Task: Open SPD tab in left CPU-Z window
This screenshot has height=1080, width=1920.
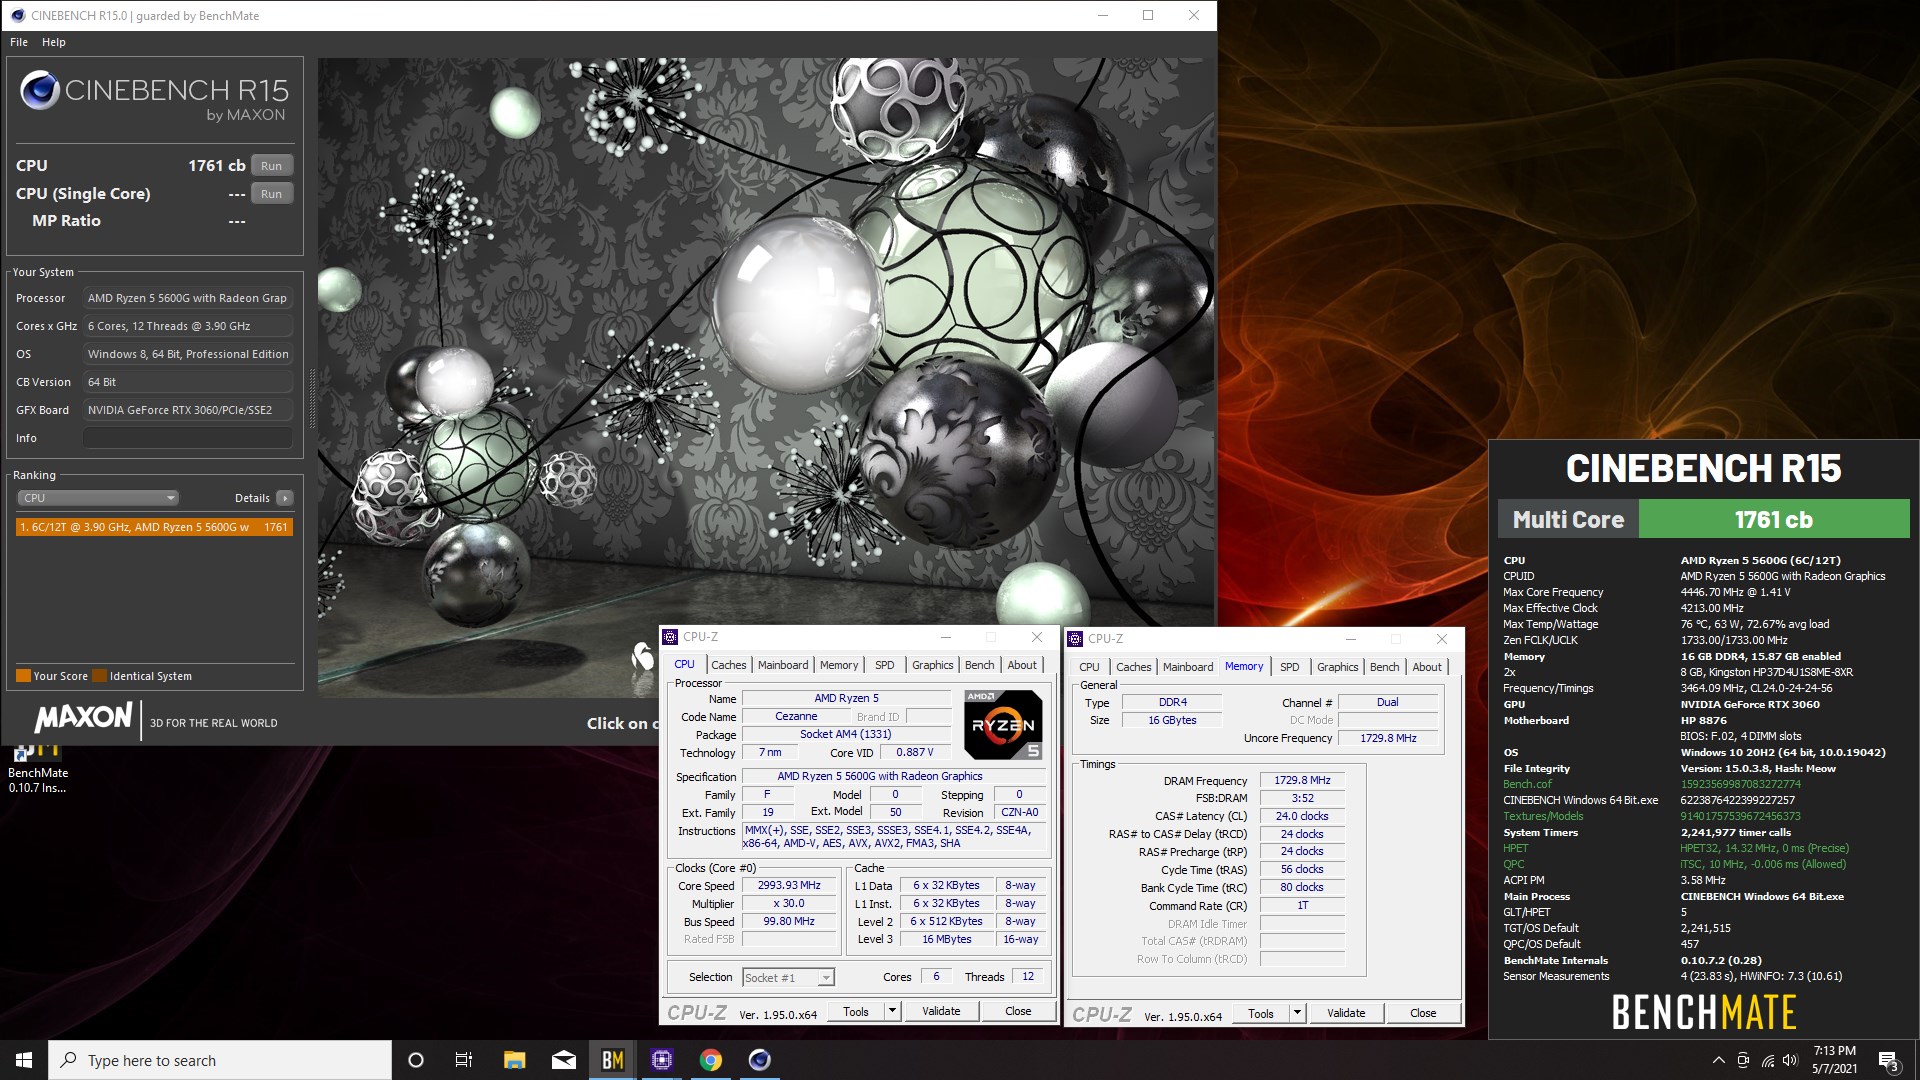Action: point(885,665)
